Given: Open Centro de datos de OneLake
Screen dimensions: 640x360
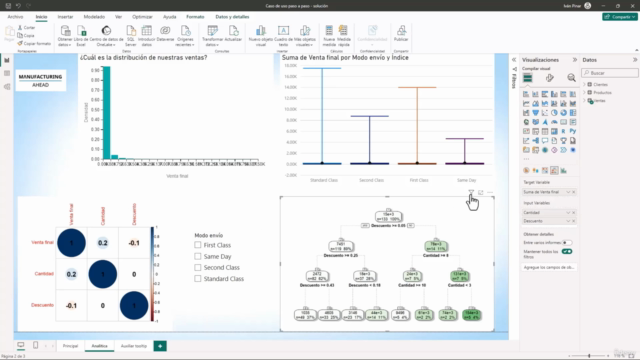Looking at the screenshot, I should tap(106, 35).
